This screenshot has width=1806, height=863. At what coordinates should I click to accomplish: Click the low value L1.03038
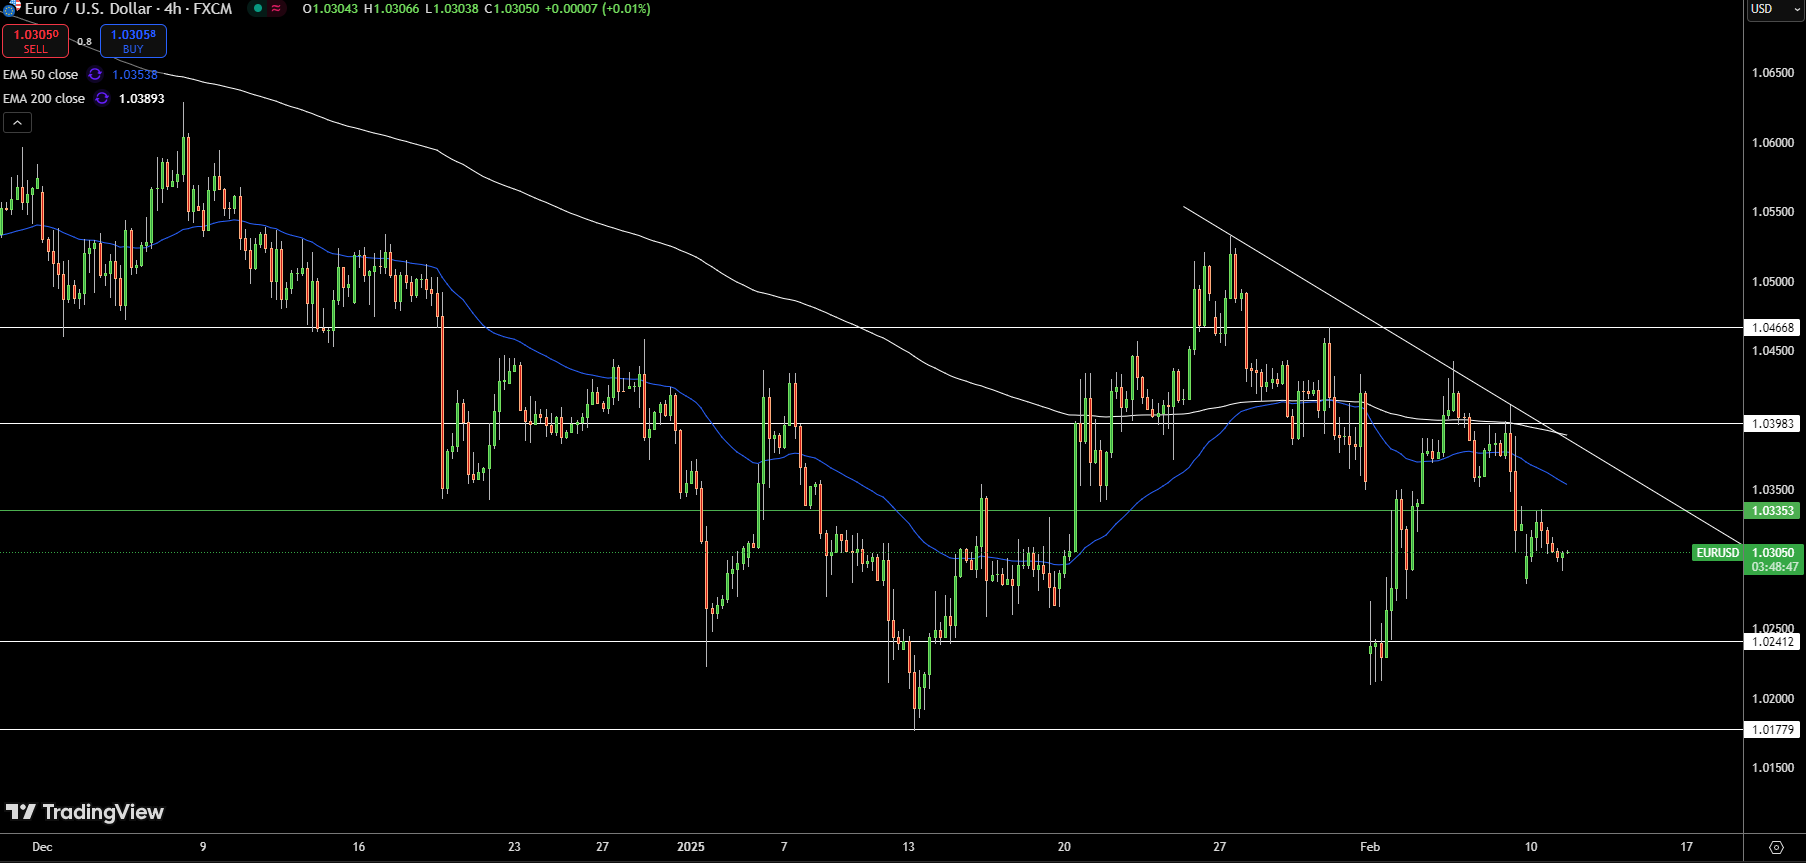[451, 8]
